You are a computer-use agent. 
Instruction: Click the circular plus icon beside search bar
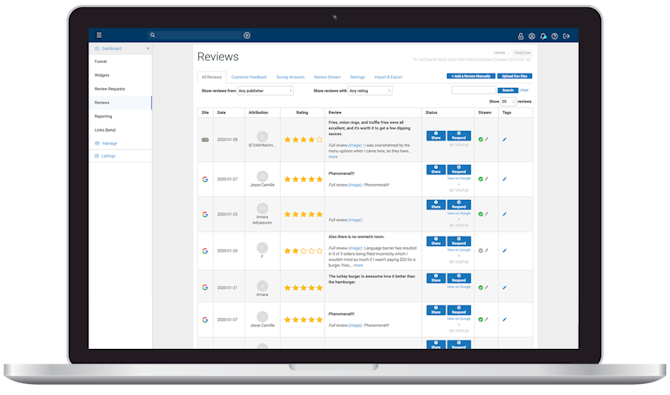pyautogui.click(x=247, y=35)
